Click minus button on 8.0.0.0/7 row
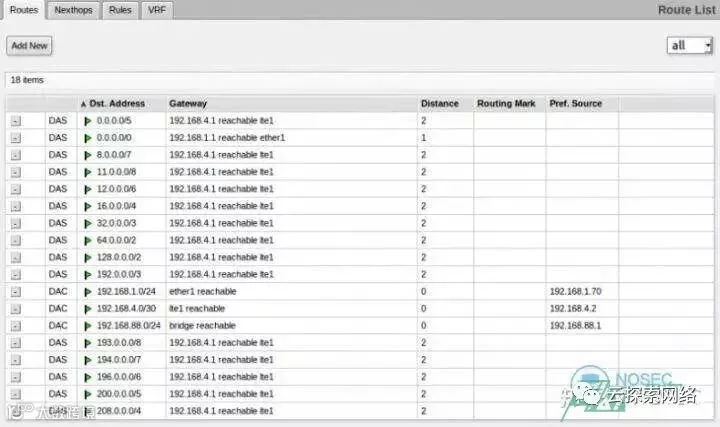The width and height of the screenshot is (720, 427). point(16,155)
